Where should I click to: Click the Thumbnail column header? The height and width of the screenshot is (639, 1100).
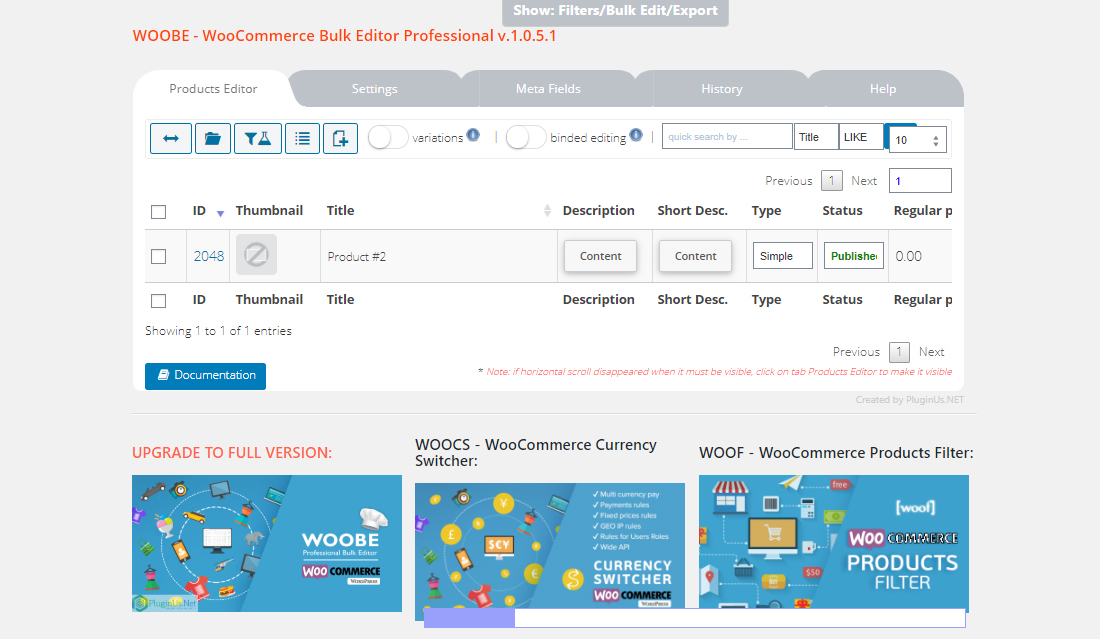pos(269,210)
